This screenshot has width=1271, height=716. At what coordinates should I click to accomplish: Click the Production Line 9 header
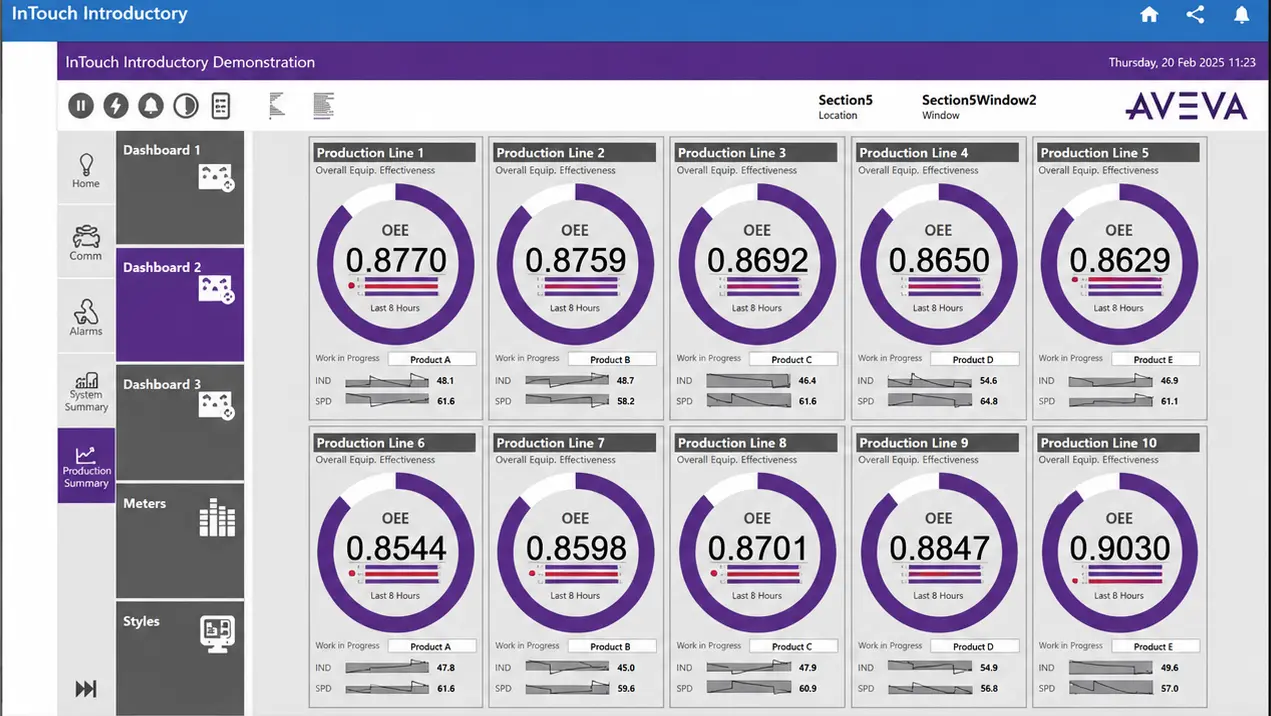pos(938,443)
